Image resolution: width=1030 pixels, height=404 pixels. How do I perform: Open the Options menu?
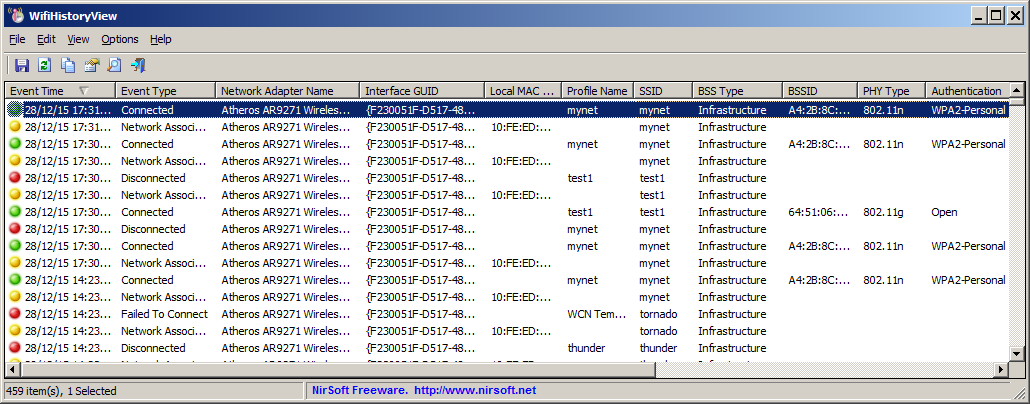[x=120, y=39]
